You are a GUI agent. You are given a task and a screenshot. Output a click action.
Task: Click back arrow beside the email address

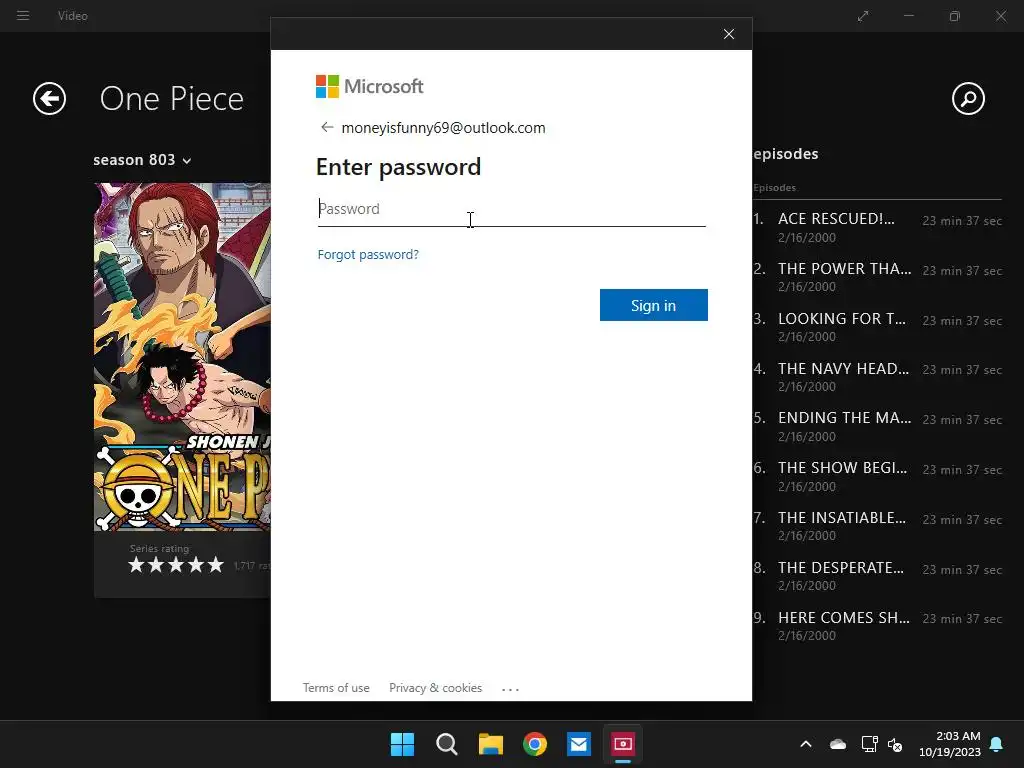point(327,127)
